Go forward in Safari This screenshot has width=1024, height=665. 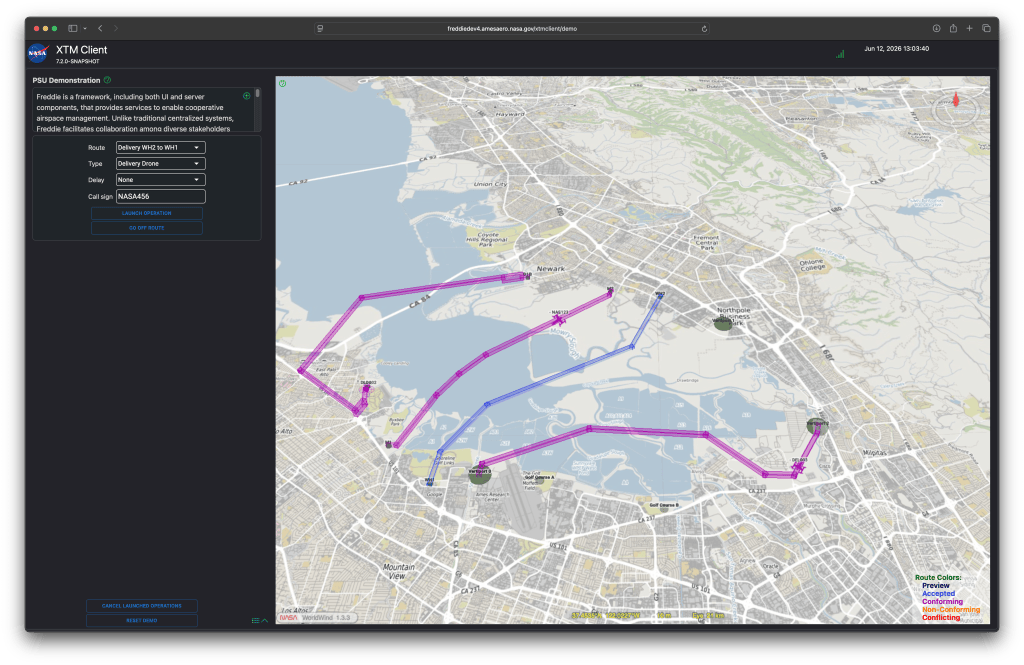pos(116,29)
